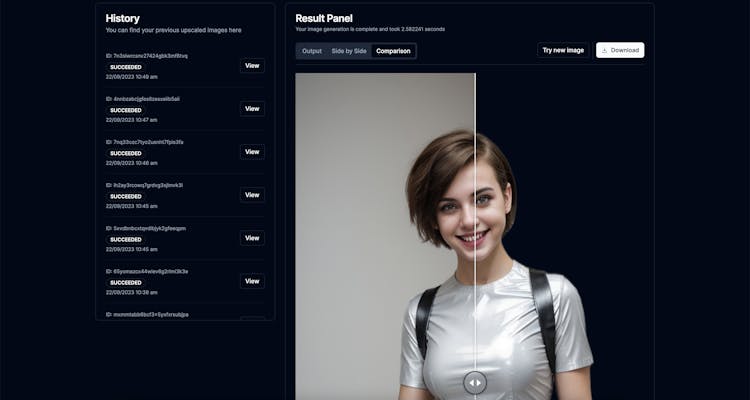The height and width of the screenshot is (400, 750).
Task: Click the SUCCEEDED badge of the top entry
Action: (x=125, y=67)
